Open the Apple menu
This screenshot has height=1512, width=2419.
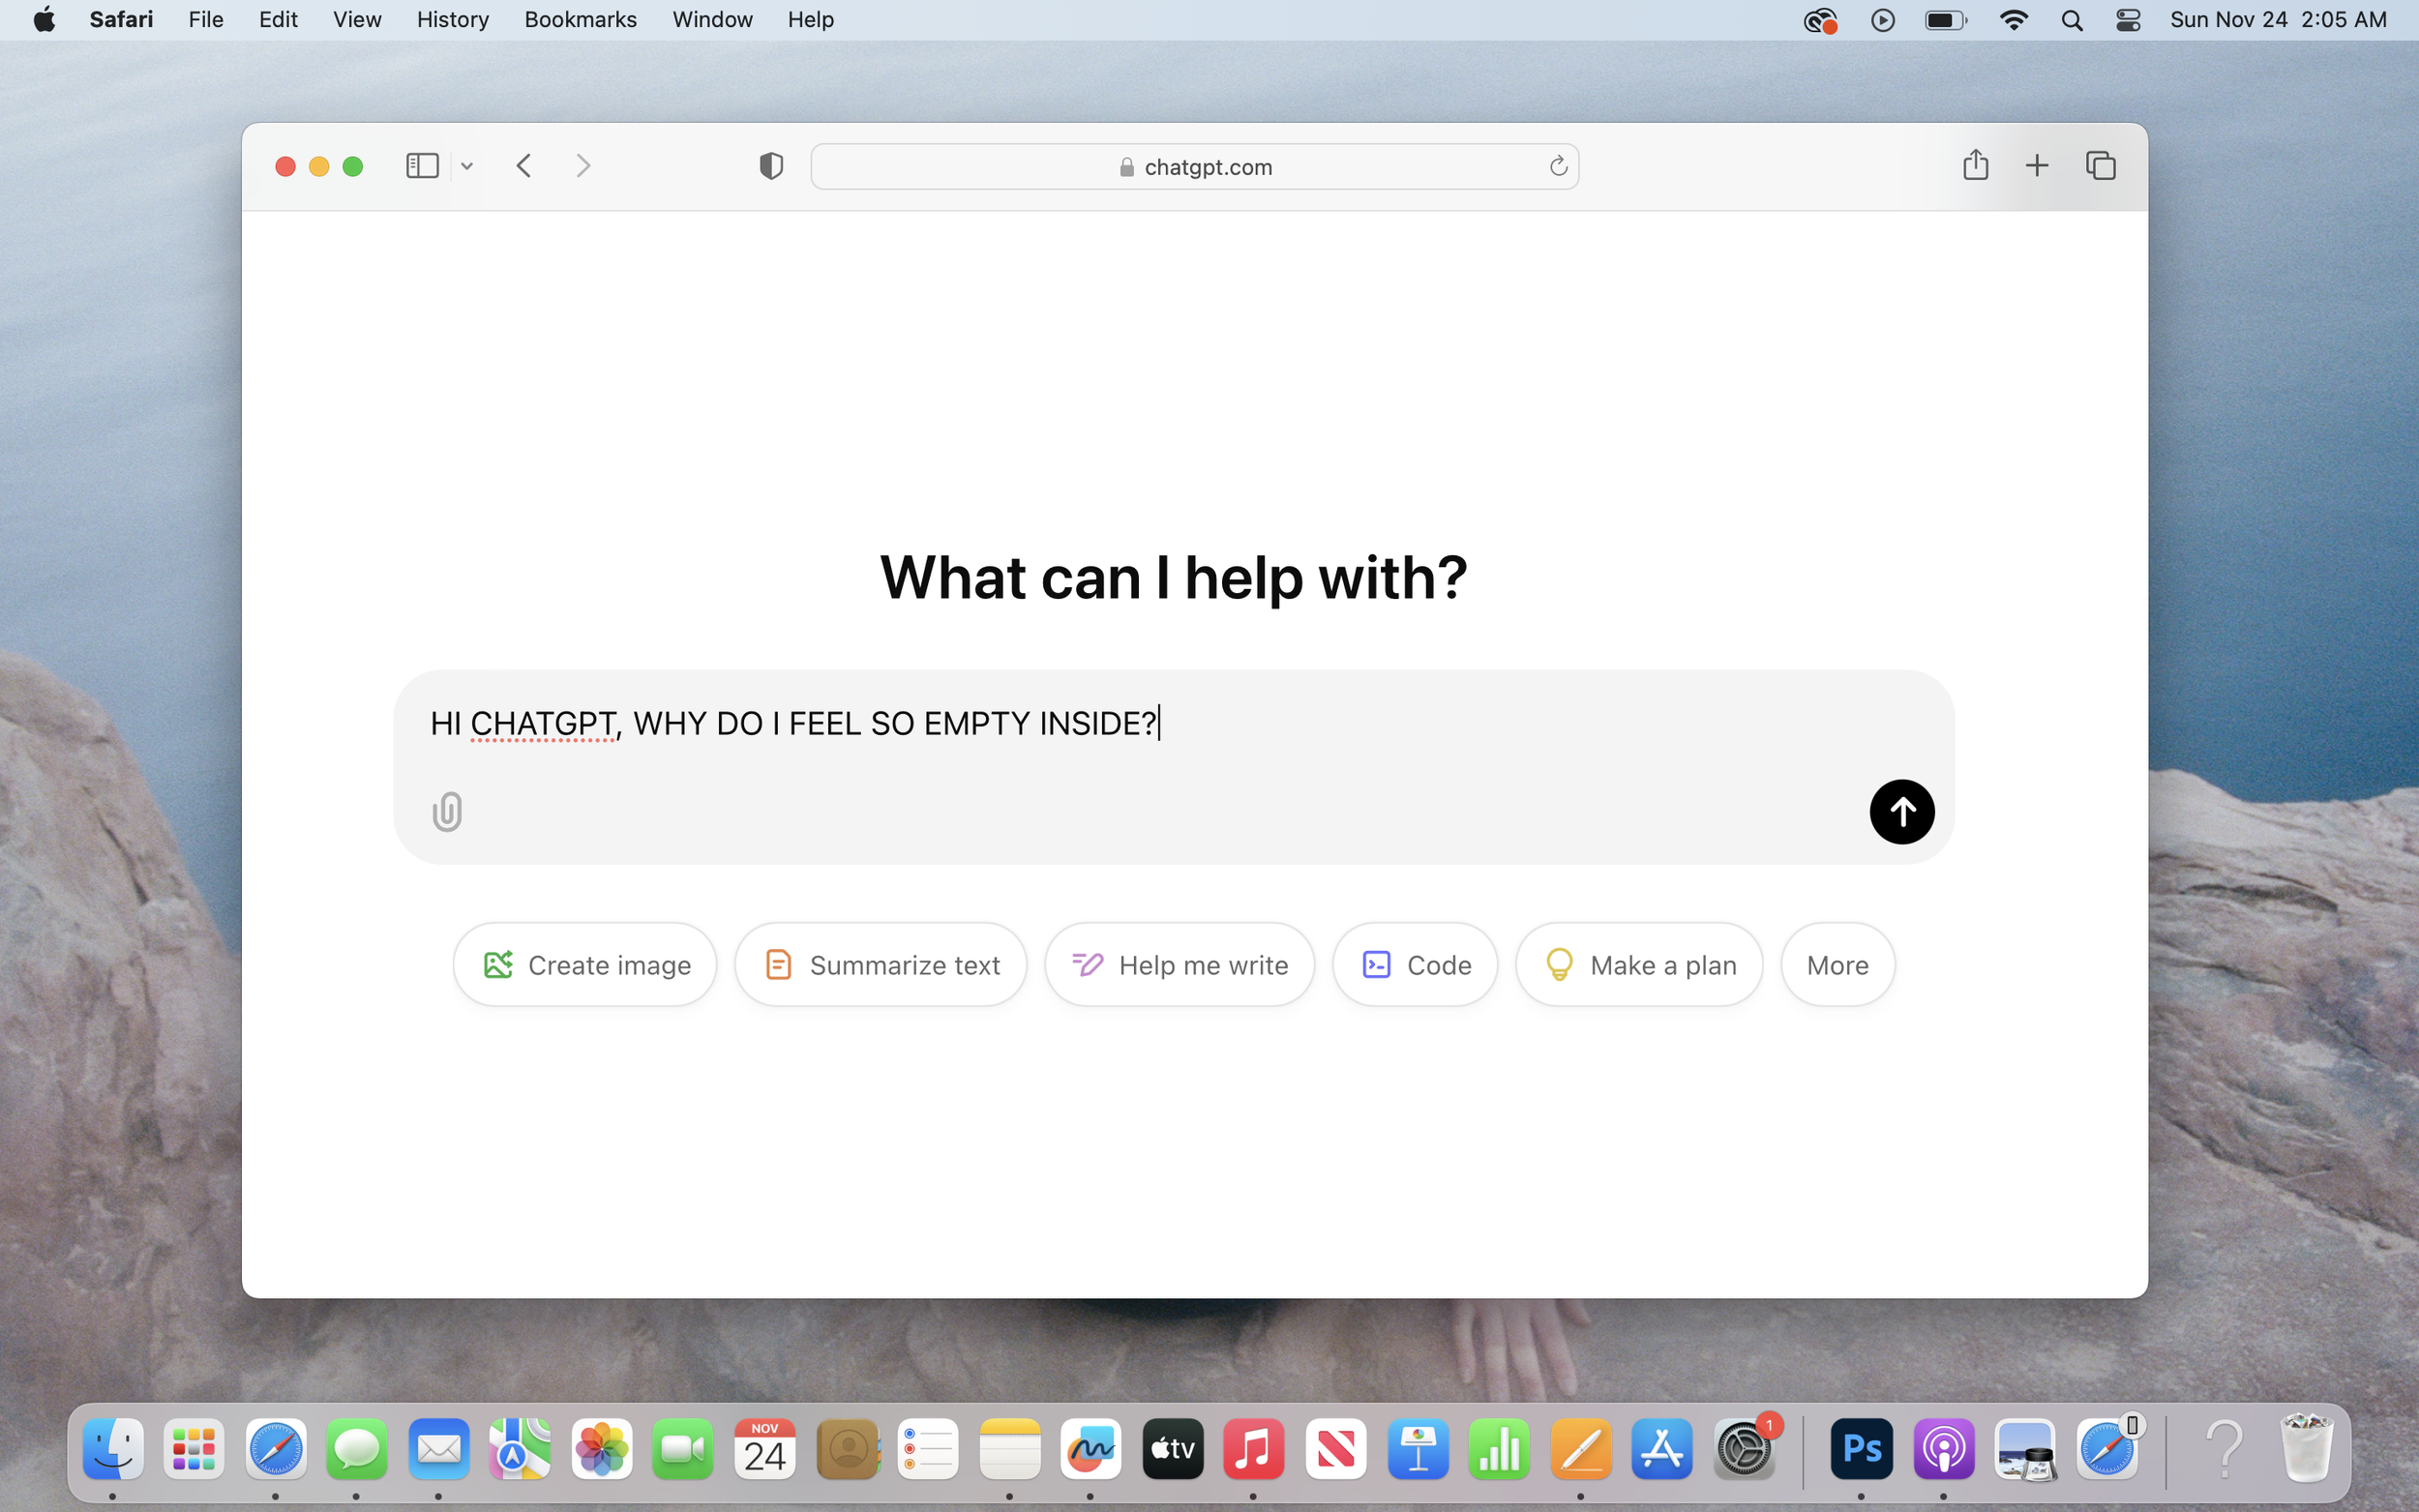click(x=44, y=19)
